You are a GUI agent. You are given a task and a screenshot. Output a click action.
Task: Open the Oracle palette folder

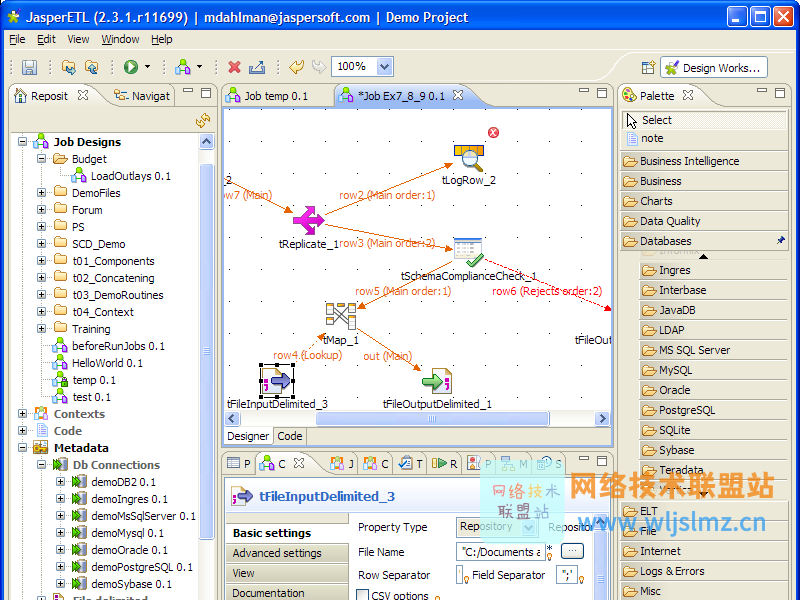(x=713, y=390)
